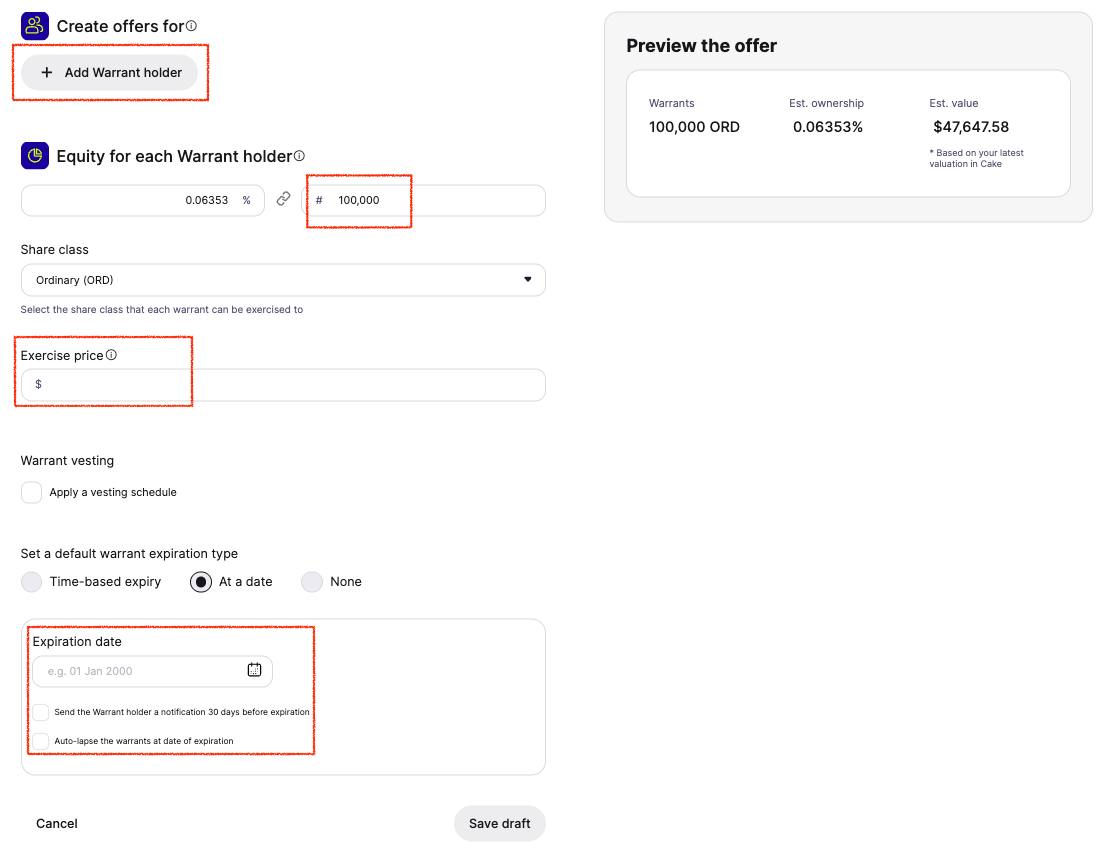
Task: Enable Apply a vesting schedule checkbox
Action: (32, 492)
